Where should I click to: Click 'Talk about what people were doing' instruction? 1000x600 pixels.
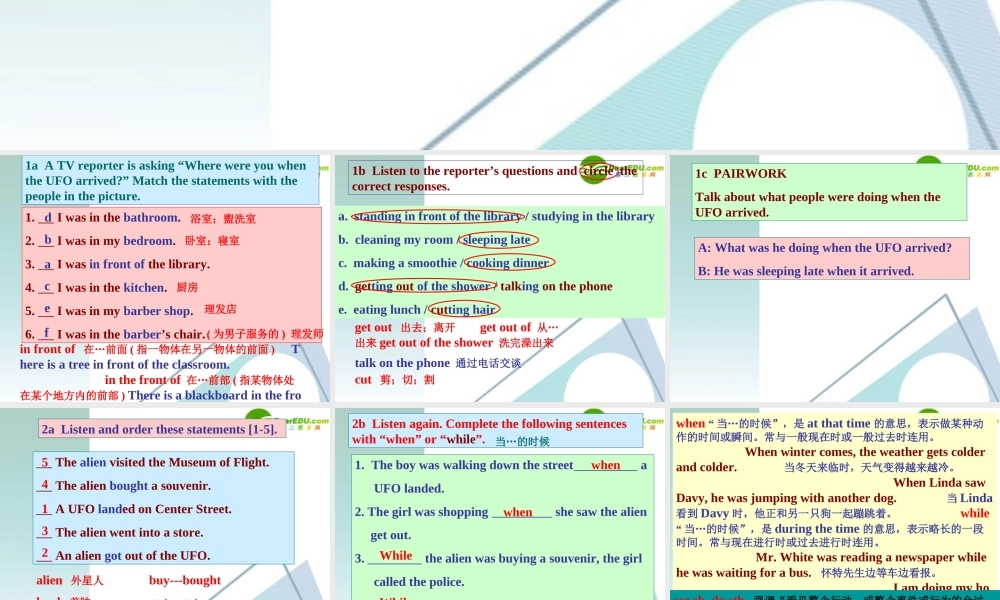click(x=818, y=205)
